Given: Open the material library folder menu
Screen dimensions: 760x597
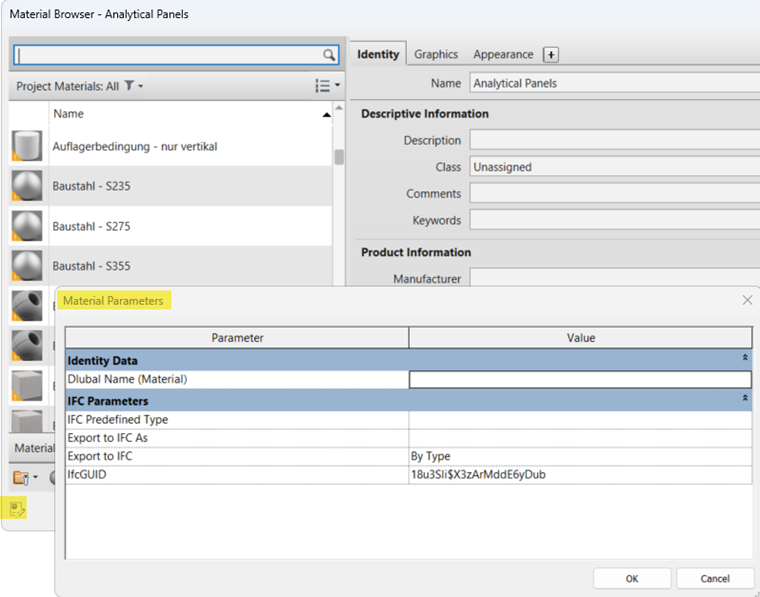Looking at the screenshot, I should tap(25, 478).
